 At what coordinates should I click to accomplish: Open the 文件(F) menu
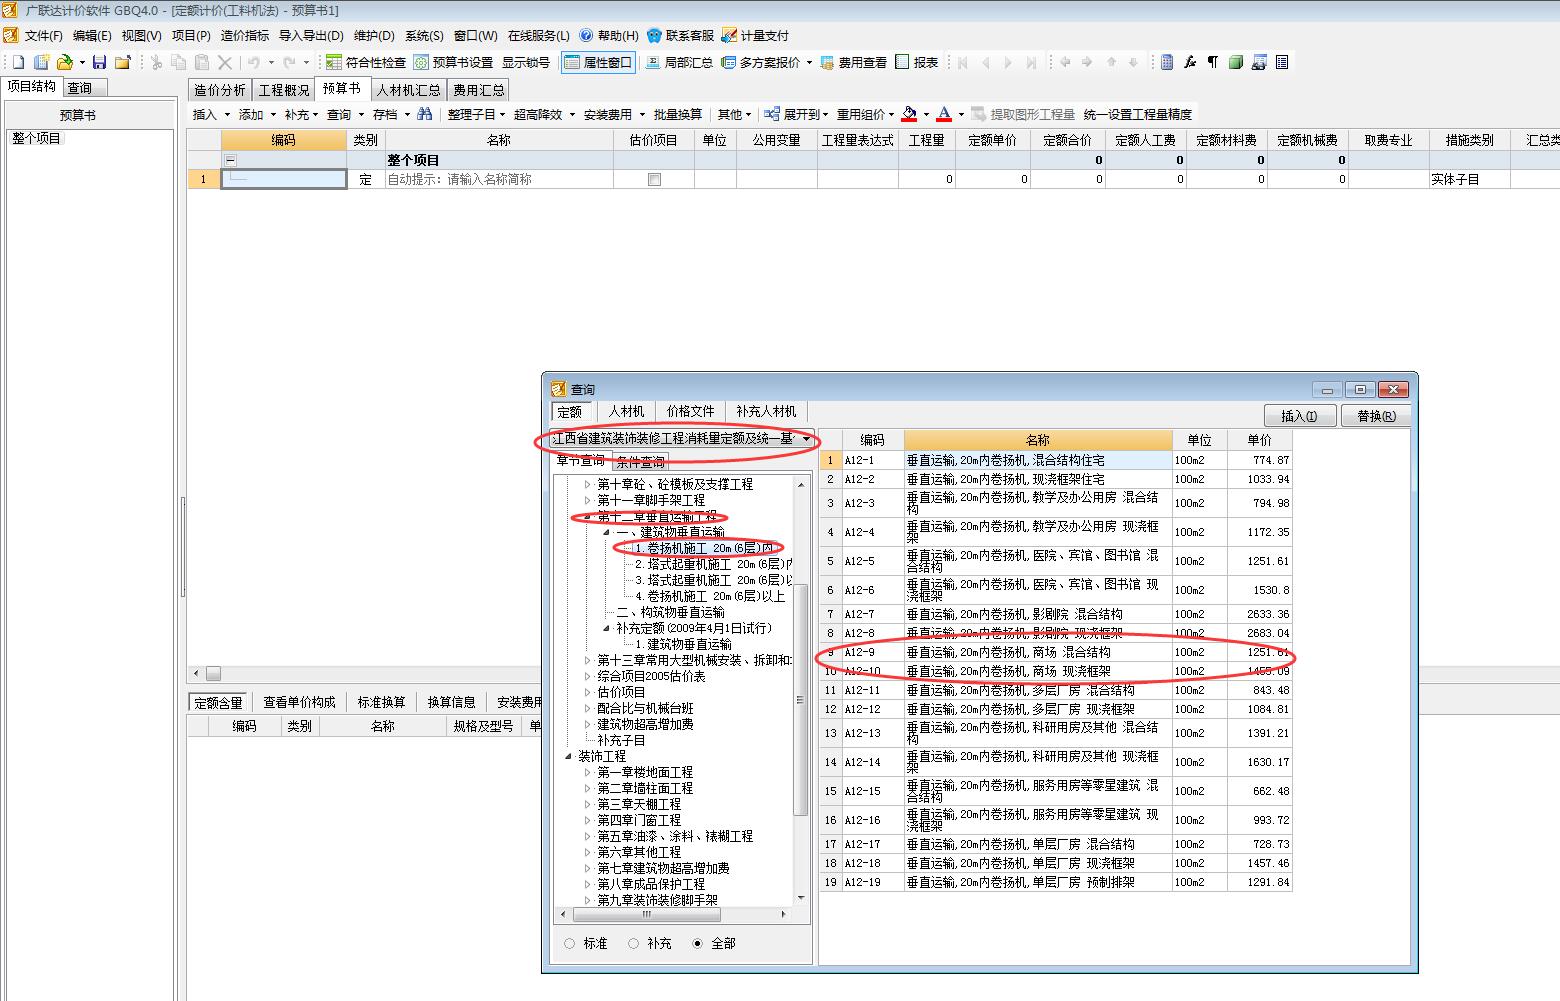click(43, 35)
